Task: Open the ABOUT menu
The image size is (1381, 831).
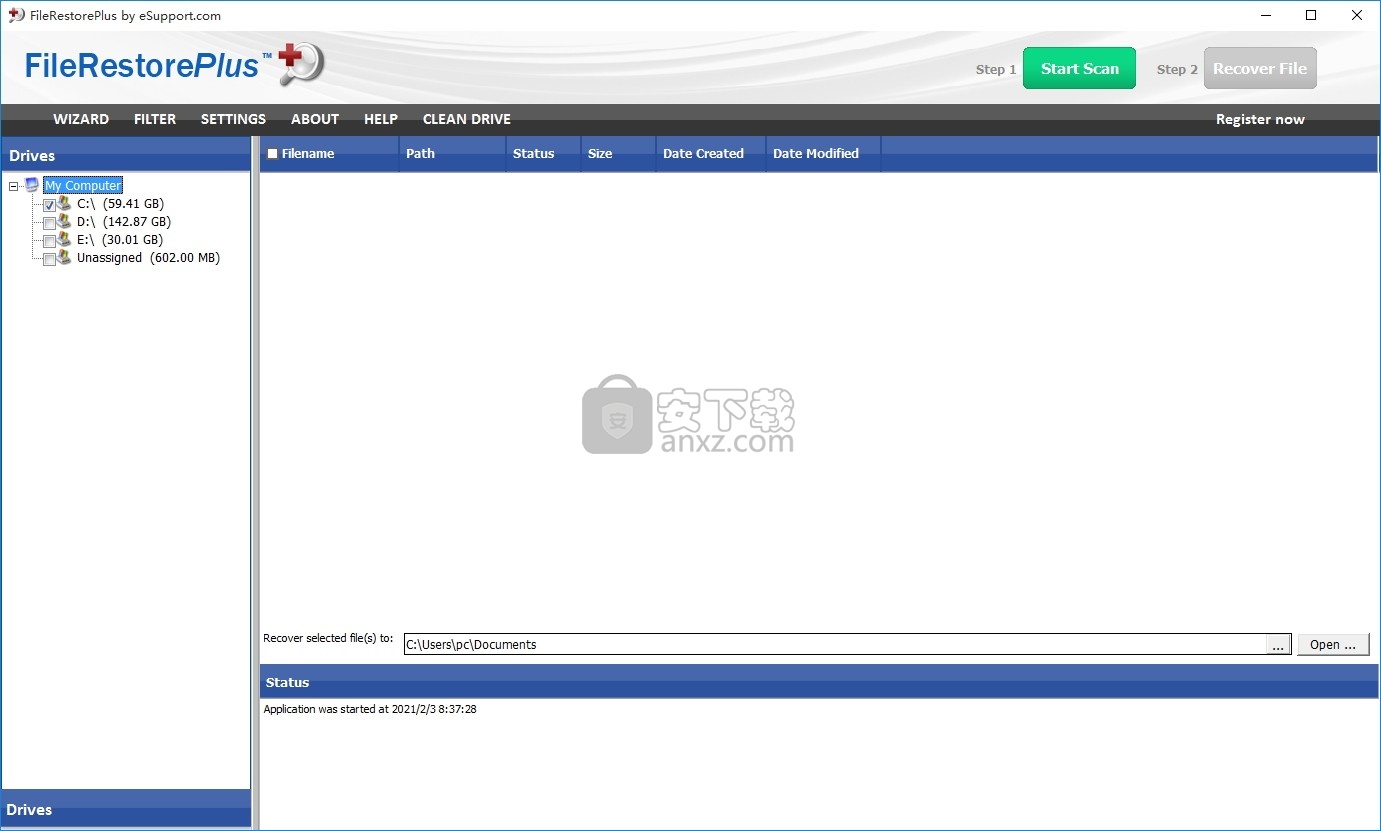Action: coord(315,119)
